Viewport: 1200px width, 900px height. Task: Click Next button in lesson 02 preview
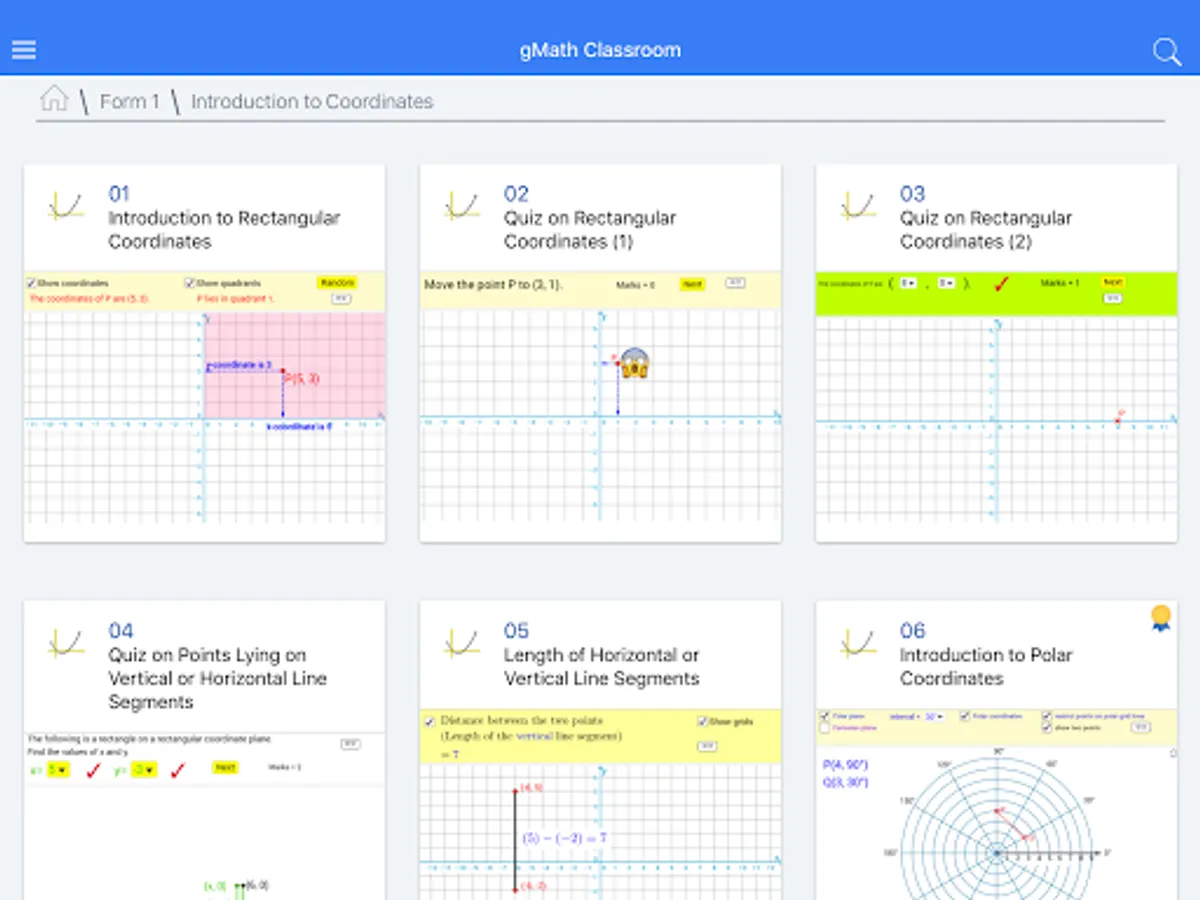(692, 285)
